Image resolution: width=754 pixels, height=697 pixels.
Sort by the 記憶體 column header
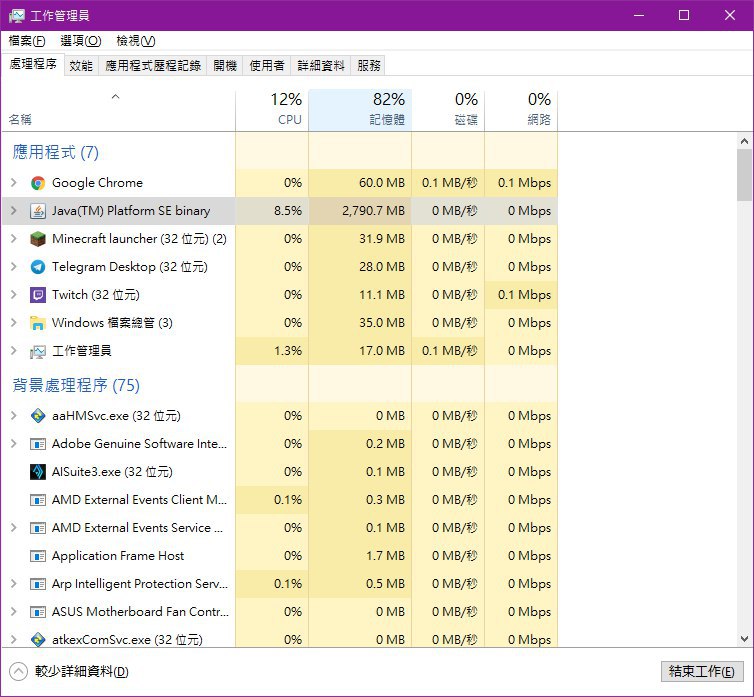360,110
